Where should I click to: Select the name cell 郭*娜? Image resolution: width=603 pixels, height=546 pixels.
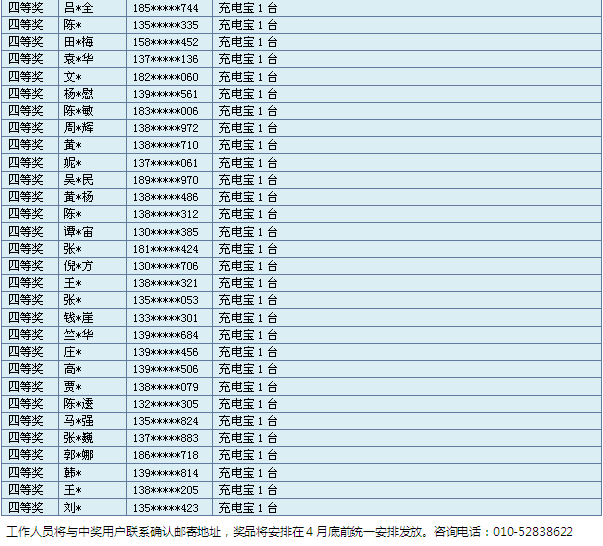point(78,455)
